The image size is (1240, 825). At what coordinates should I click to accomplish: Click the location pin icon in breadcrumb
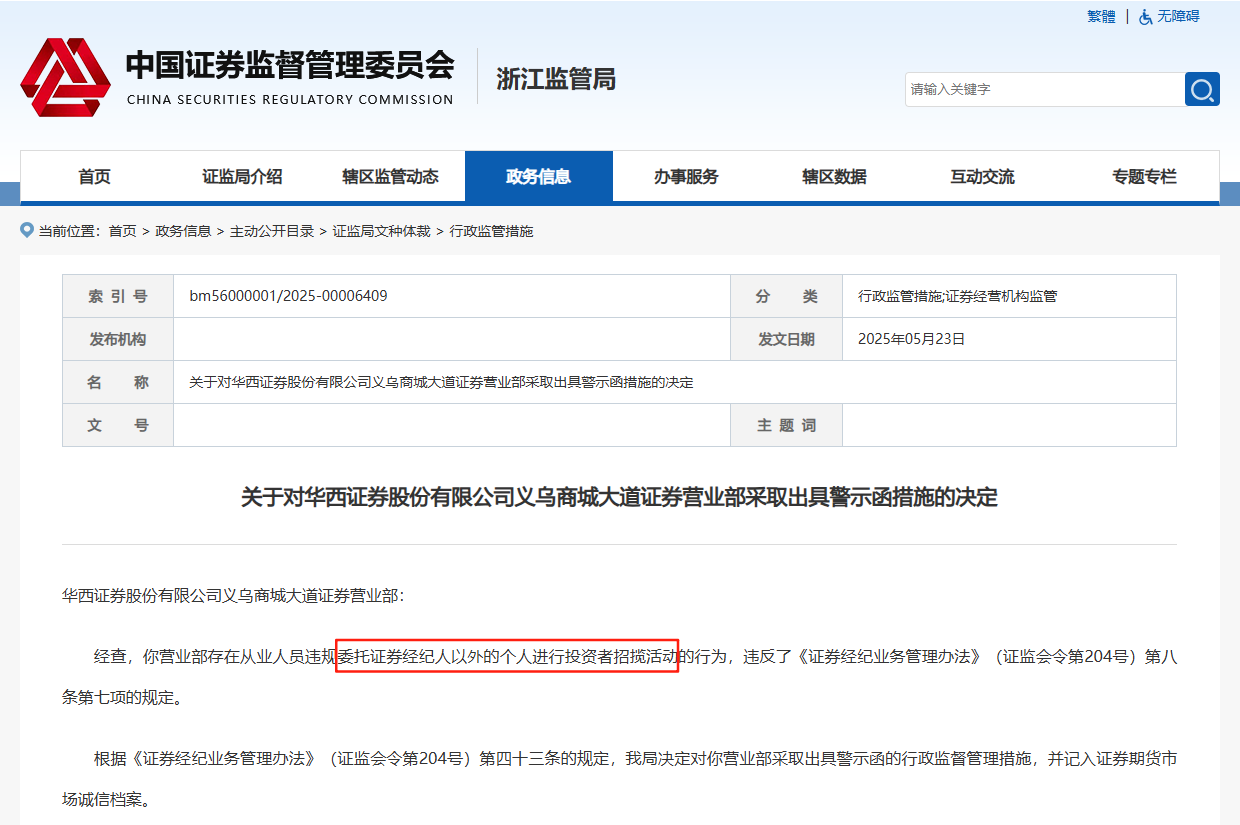click(x=27, y=231)
